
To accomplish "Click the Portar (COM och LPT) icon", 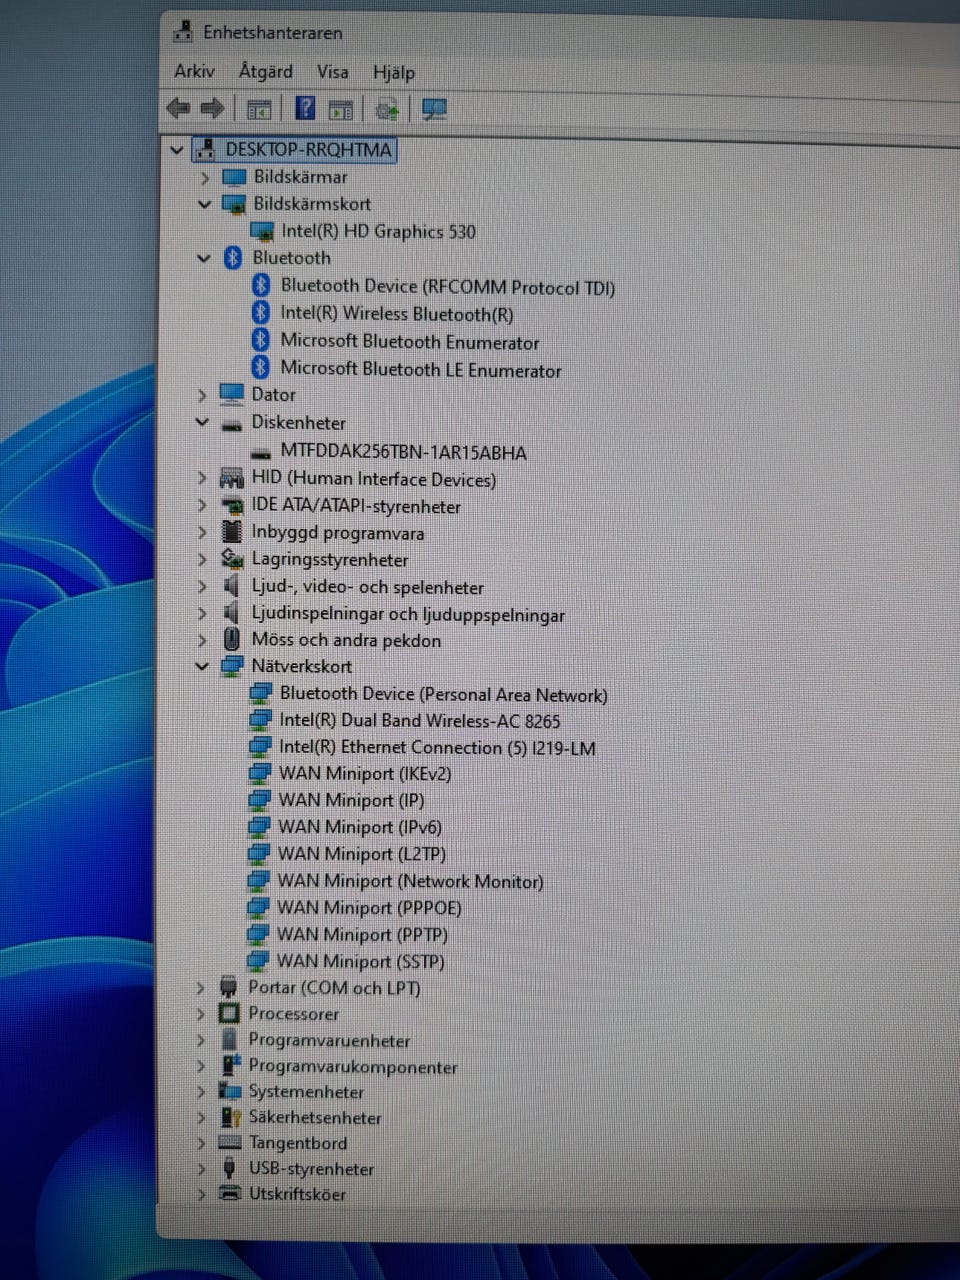I will click(229, 987).
